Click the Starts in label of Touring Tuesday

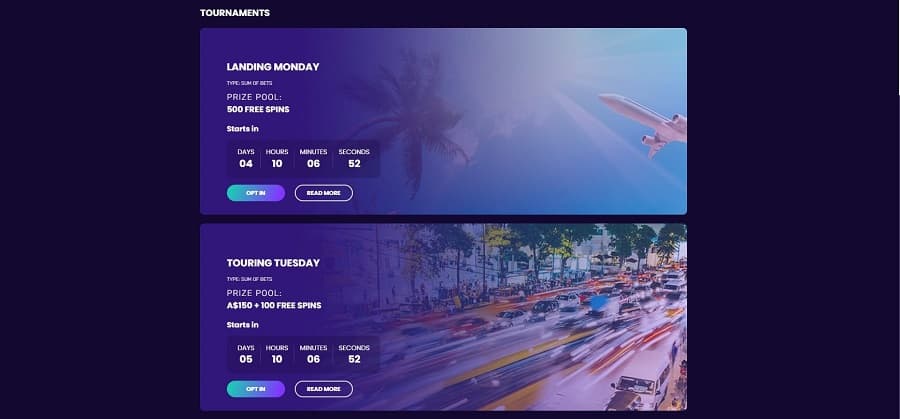[242, 325]
